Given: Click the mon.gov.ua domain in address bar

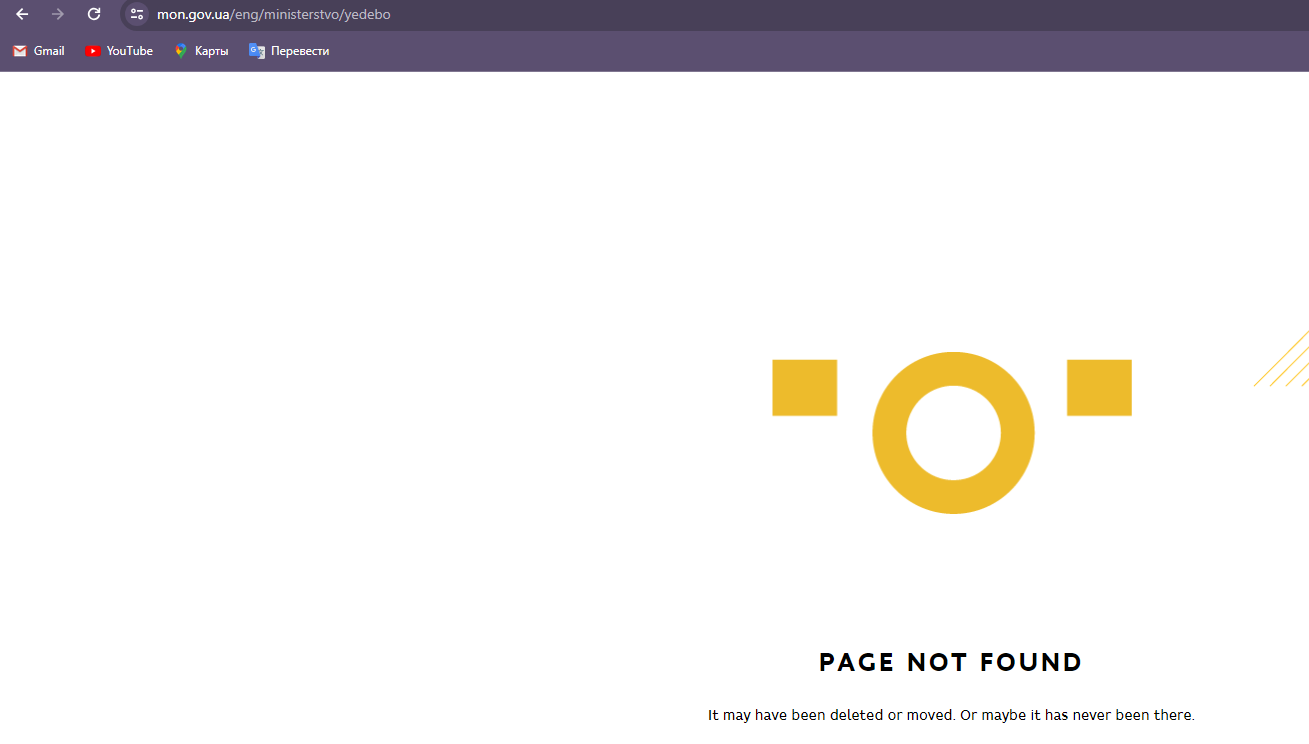Looking at the screenshot, I should pyautogui.click(x=193, y=14).
